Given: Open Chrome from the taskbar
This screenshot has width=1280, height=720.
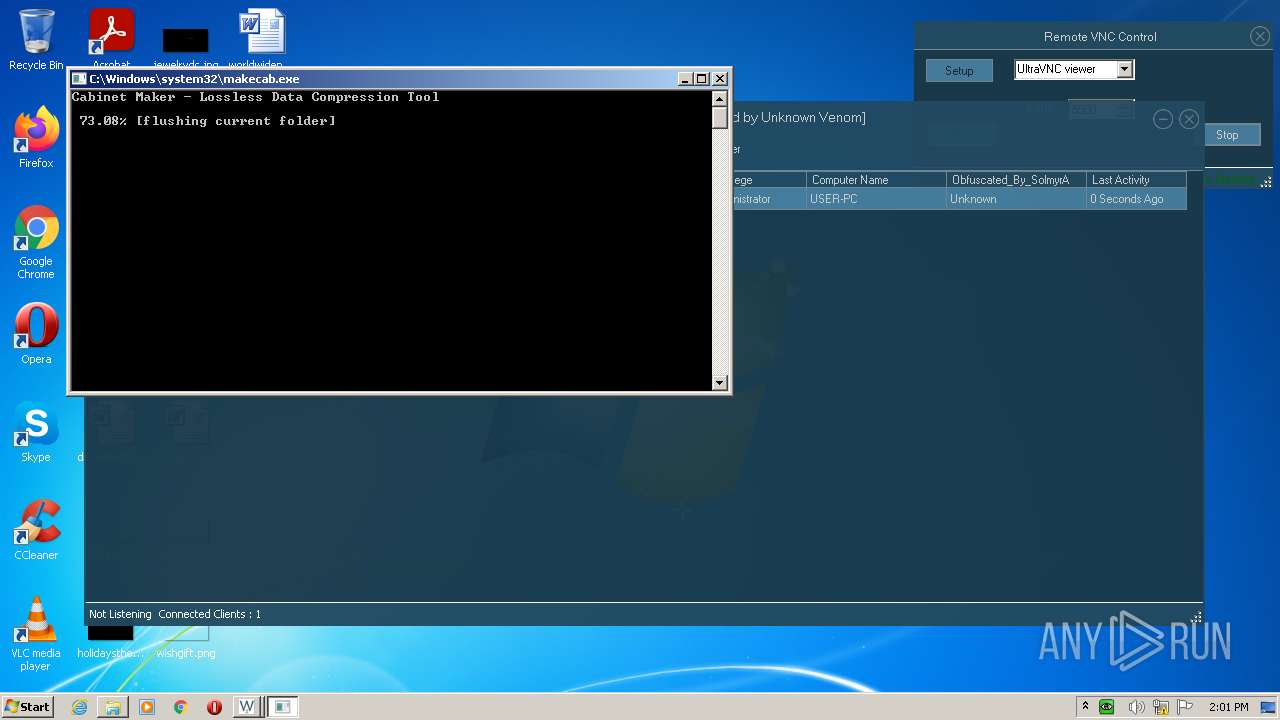Looking at the screenshot, I should pyautogui.click(x=181, y=707).
